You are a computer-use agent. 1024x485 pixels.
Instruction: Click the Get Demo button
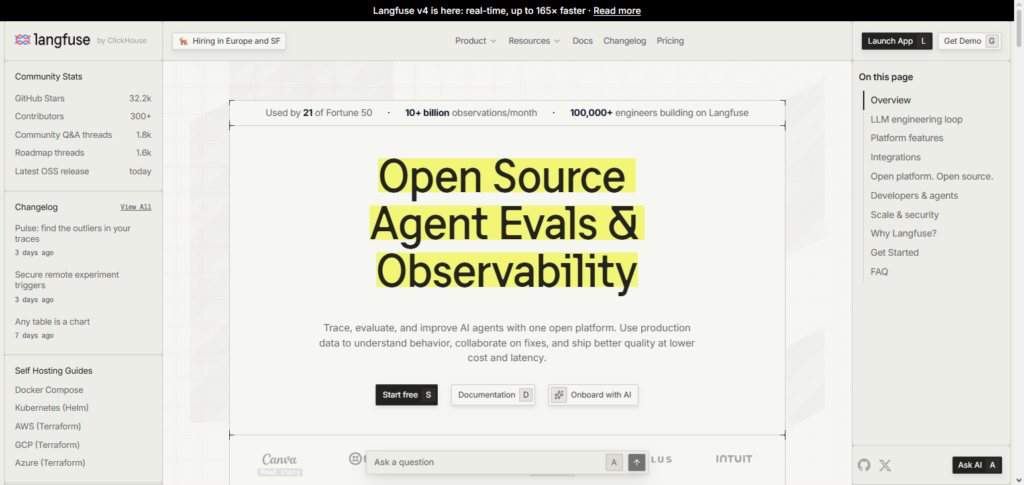click(x=970, y=41)
